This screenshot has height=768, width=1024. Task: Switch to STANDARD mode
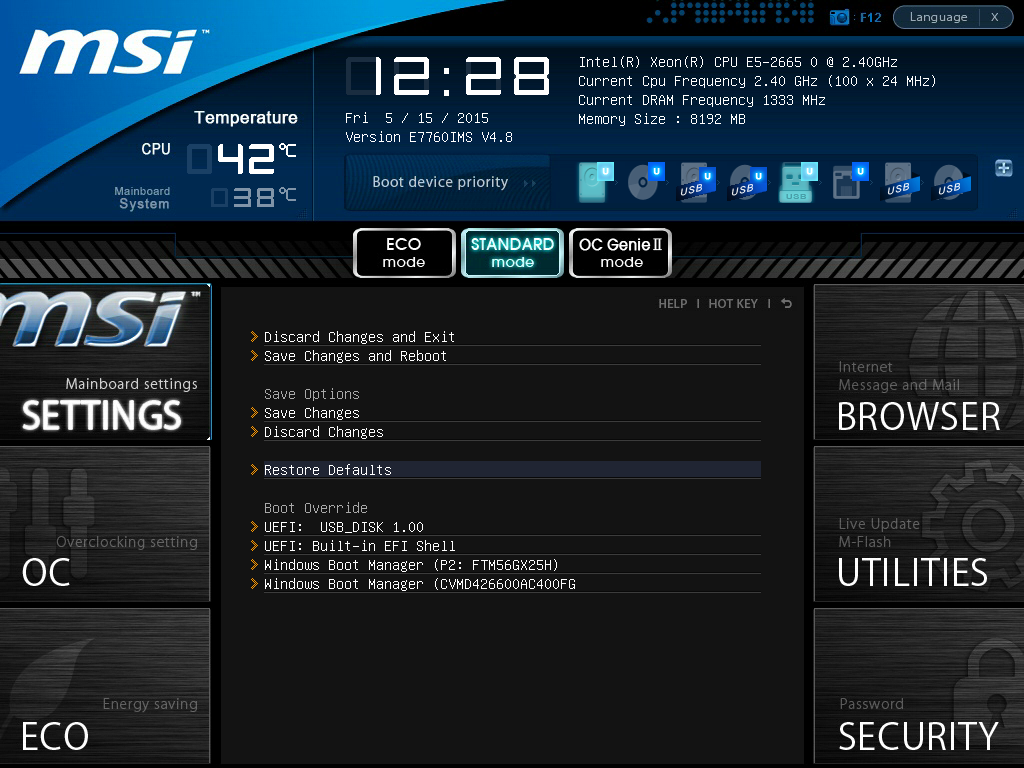(x=512, y=253)
